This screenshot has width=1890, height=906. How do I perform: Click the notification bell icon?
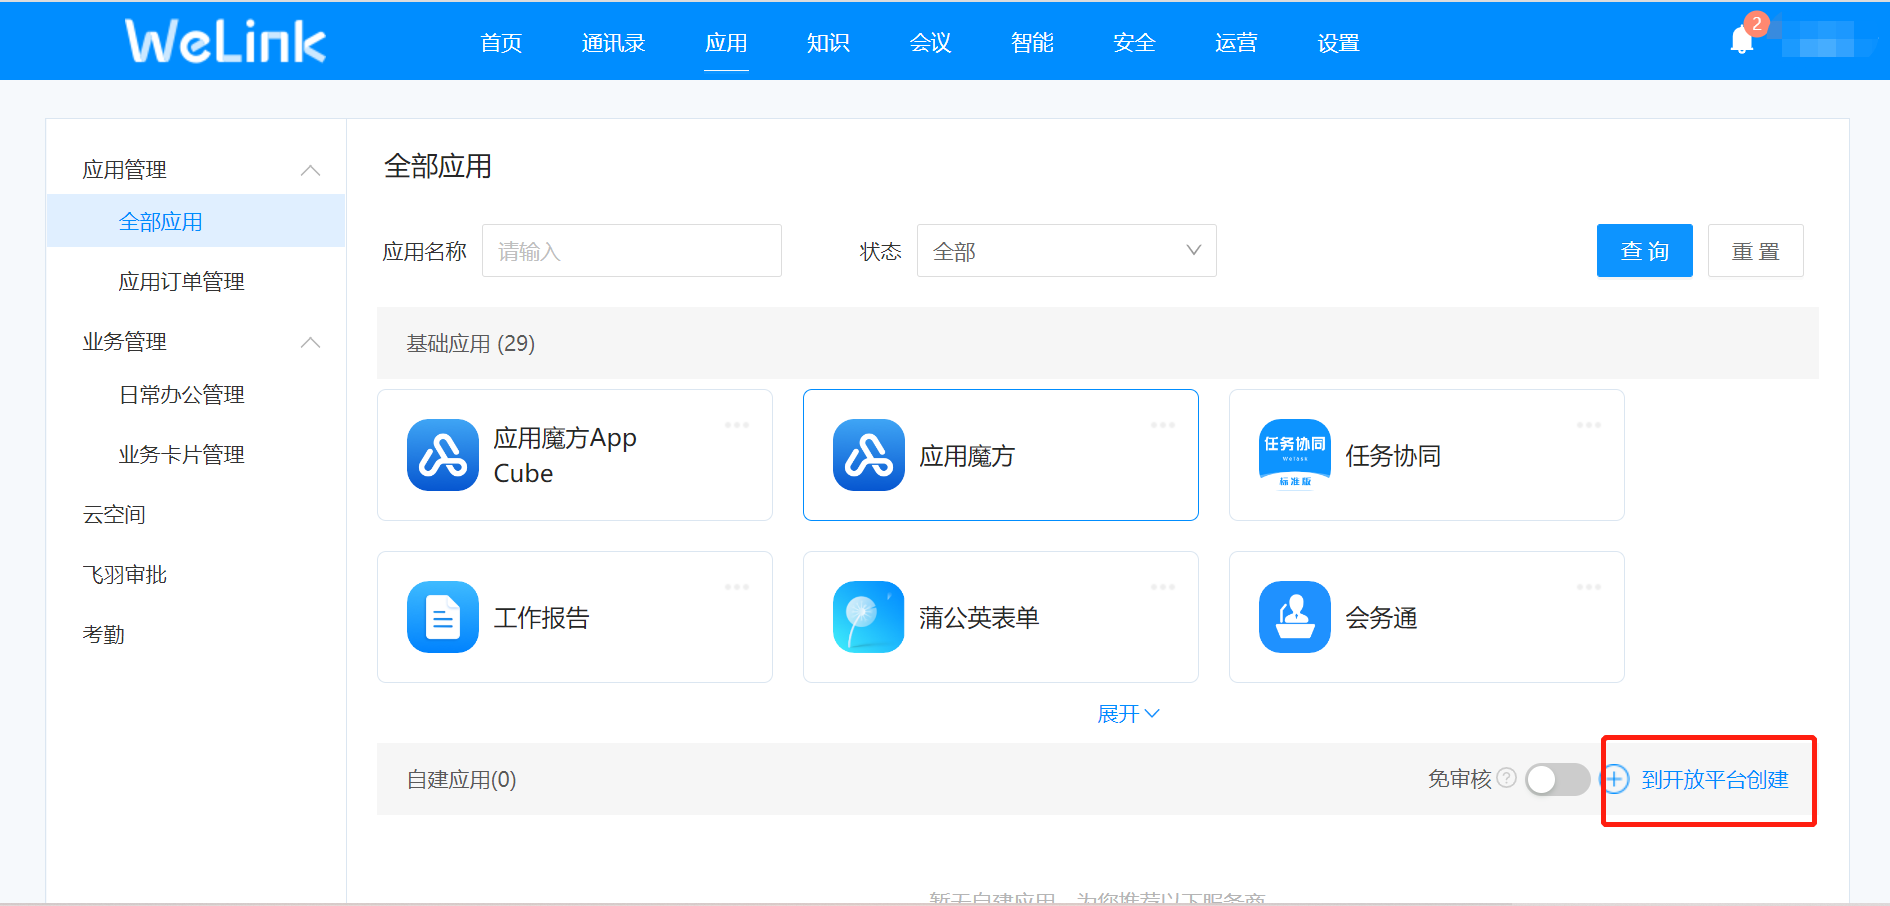pyautogui.click(x=1741, y=41)
